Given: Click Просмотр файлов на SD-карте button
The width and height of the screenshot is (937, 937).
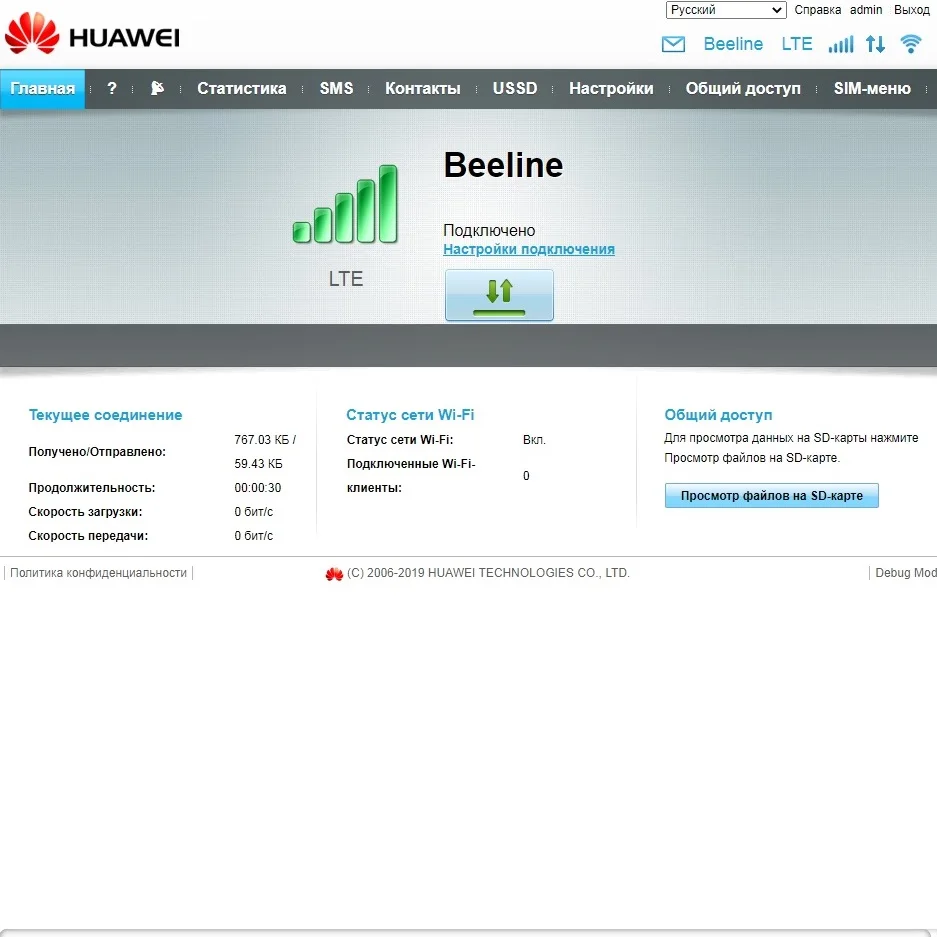Looking at the screenshot, I should coord(771,495).
